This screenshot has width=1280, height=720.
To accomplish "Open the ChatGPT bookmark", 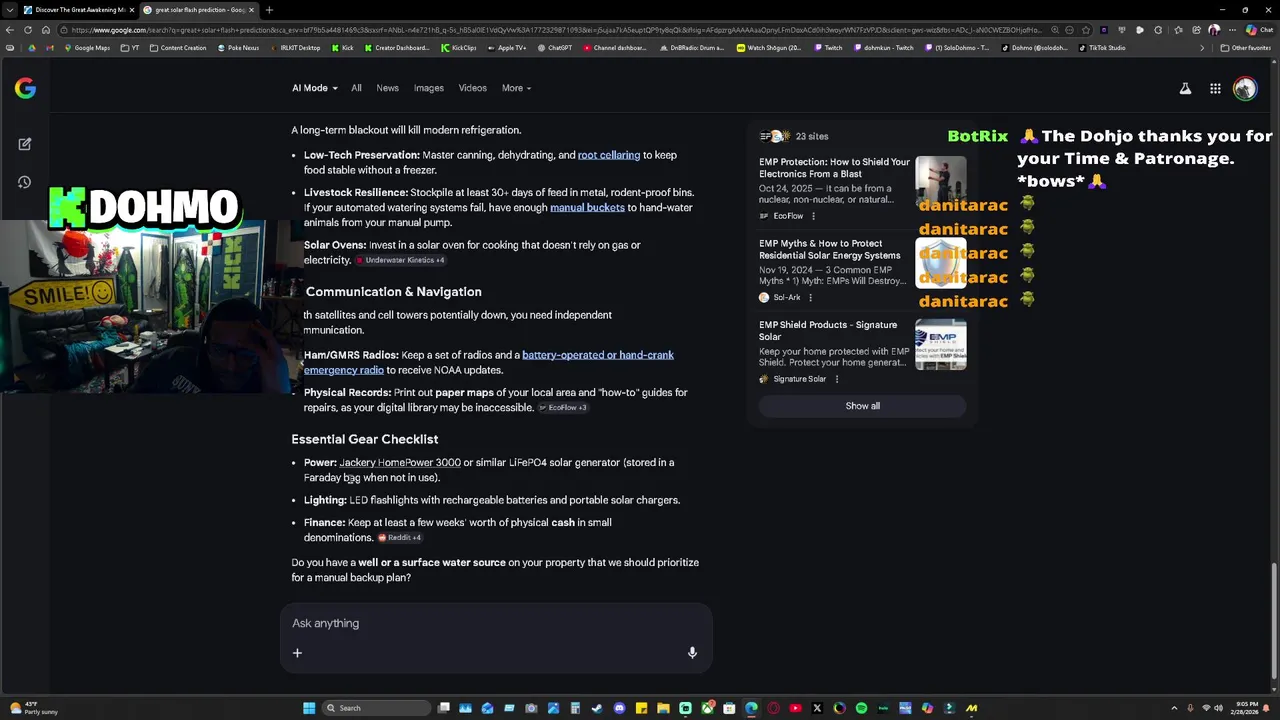I will pyautogui.click(x=555, y=48).
